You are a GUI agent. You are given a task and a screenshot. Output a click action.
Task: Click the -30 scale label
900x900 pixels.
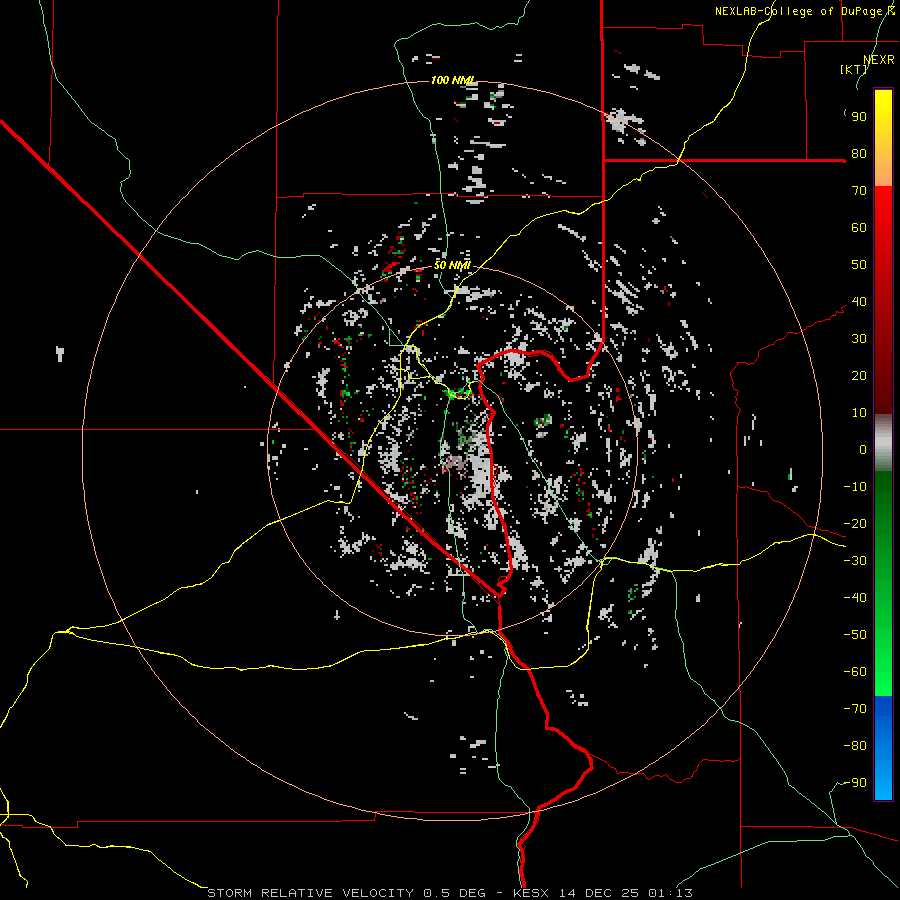coord(855,561)
